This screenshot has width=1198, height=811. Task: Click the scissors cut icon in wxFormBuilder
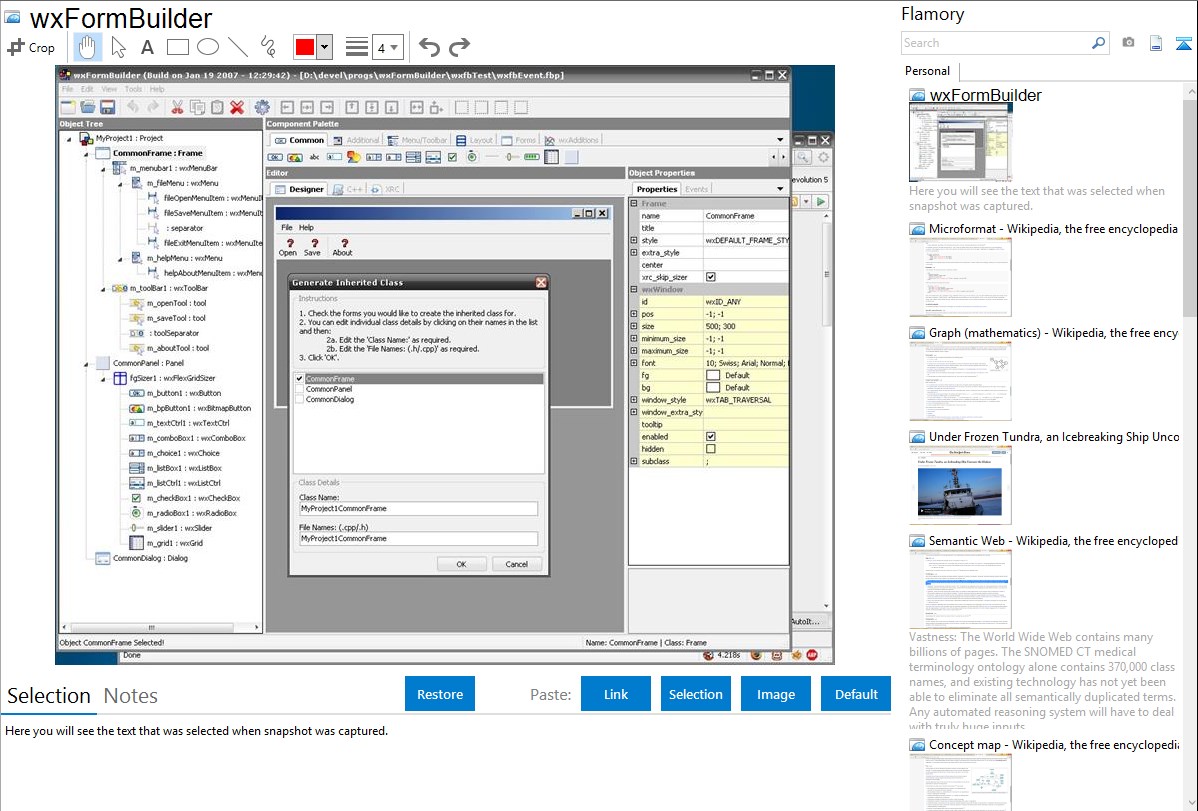coord(177,108)
